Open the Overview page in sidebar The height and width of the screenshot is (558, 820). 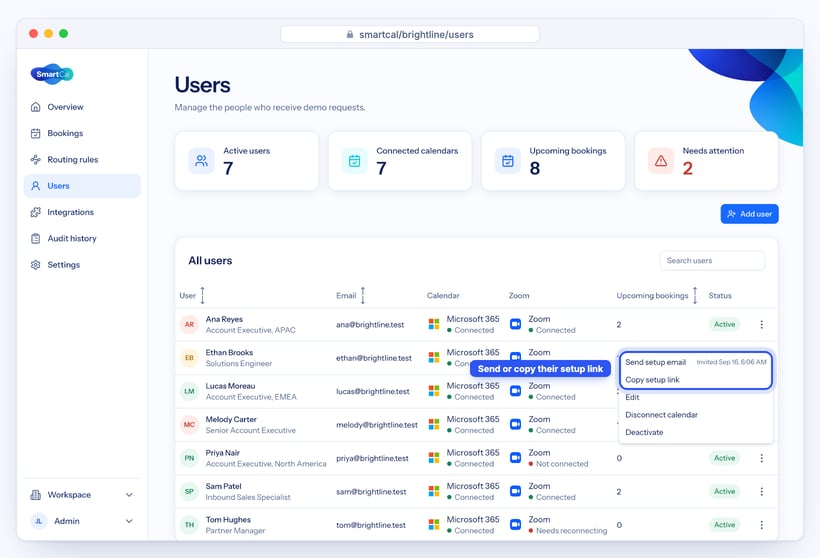coord(82,107)
